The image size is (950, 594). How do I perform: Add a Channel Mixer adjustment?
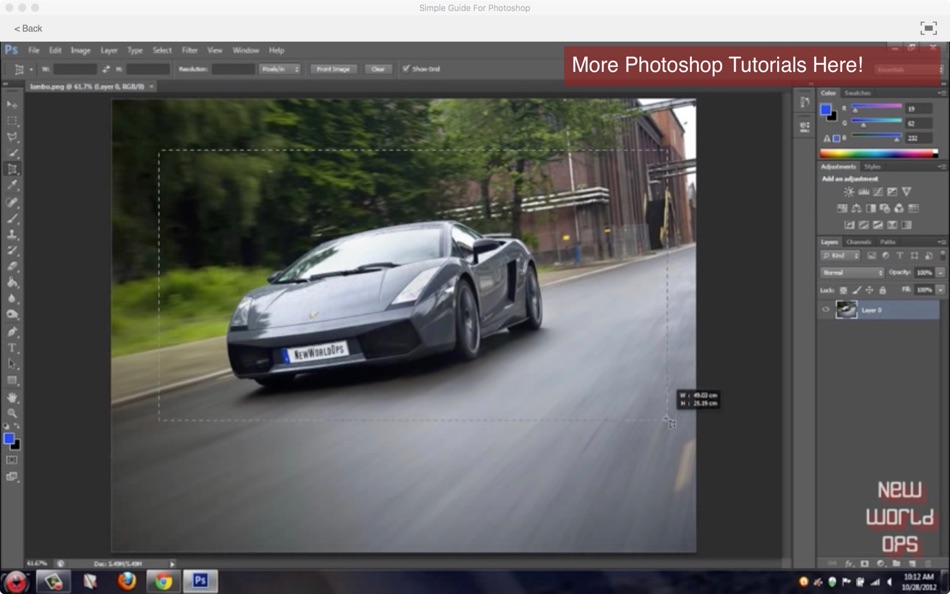[x=899, y=209]
